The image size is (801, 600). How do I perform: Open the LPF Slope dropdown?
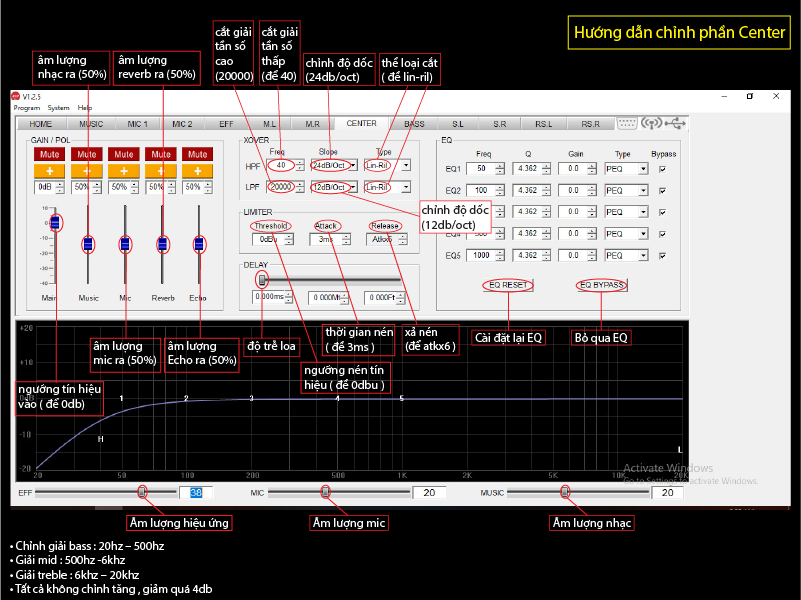coord(353,187)
